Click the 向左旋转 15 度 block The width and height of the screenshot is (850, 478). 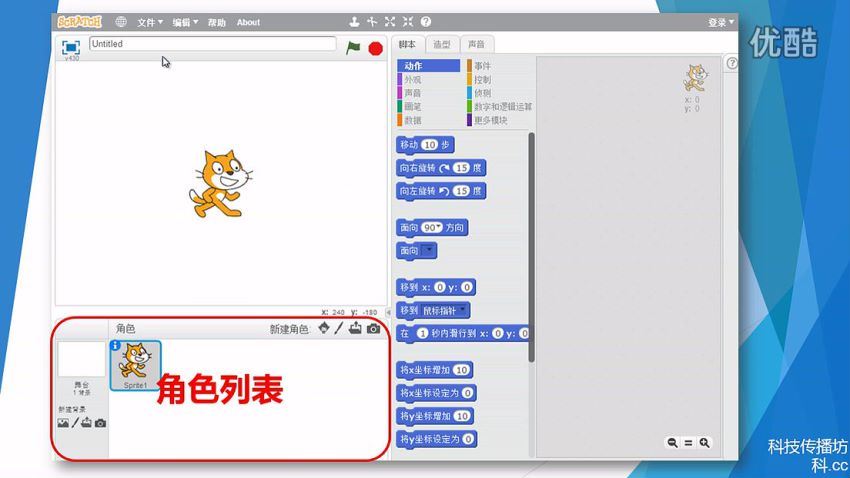point(441,191)
